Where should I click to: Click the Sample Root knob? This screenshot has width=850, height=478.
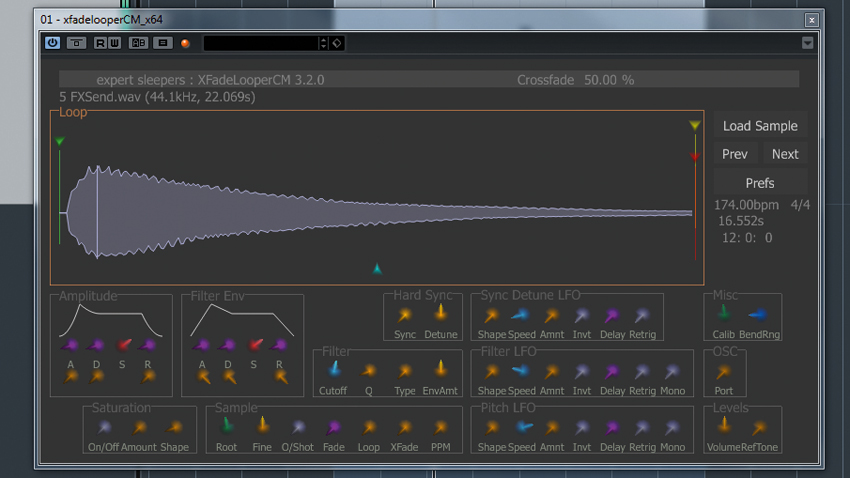tap(227, 426)
